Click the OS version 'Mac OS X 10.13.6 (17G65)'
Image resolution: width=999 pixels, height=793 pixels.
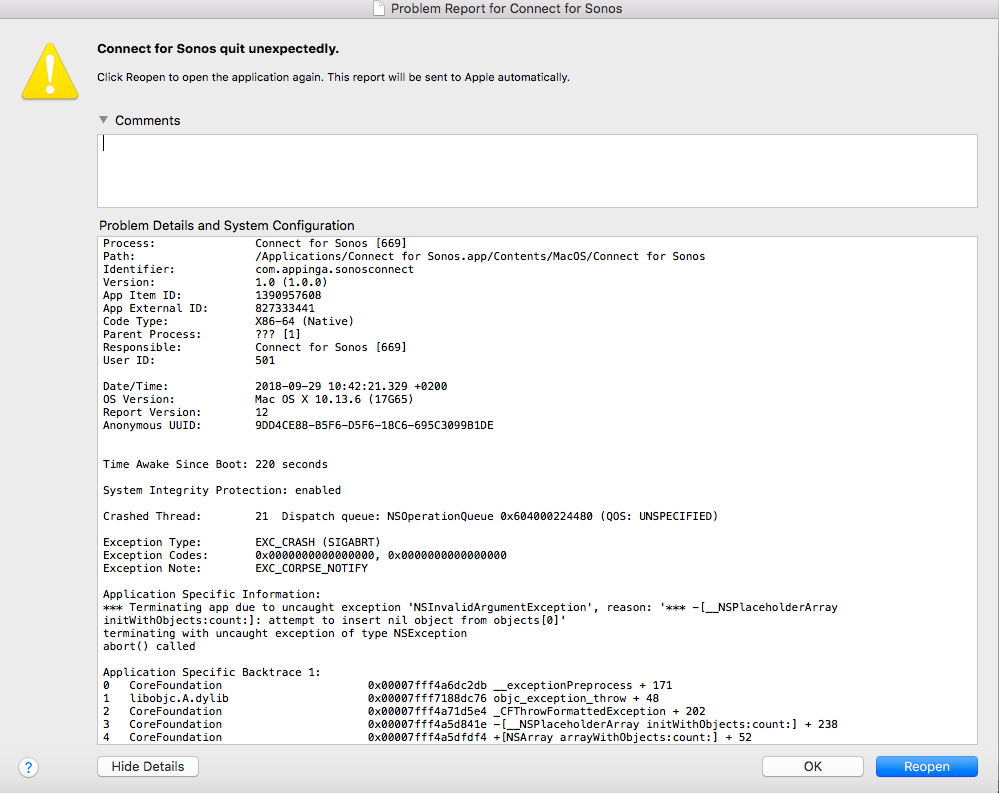click(x=334, y=399)
